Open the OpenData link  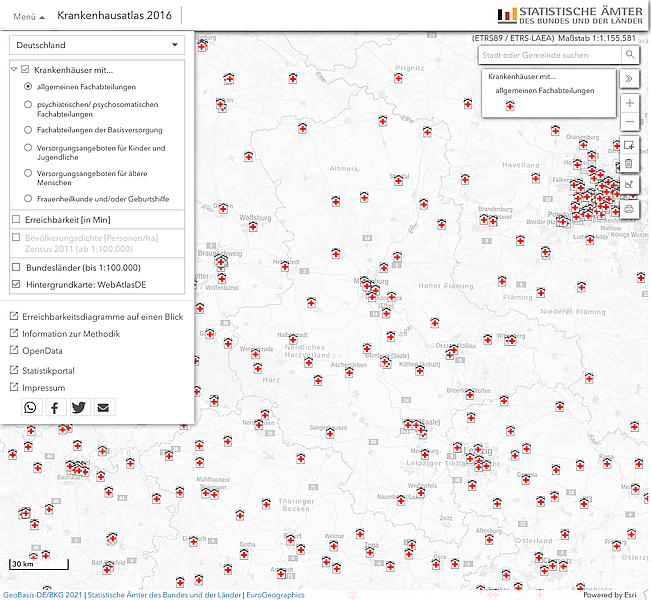point(42,351)
